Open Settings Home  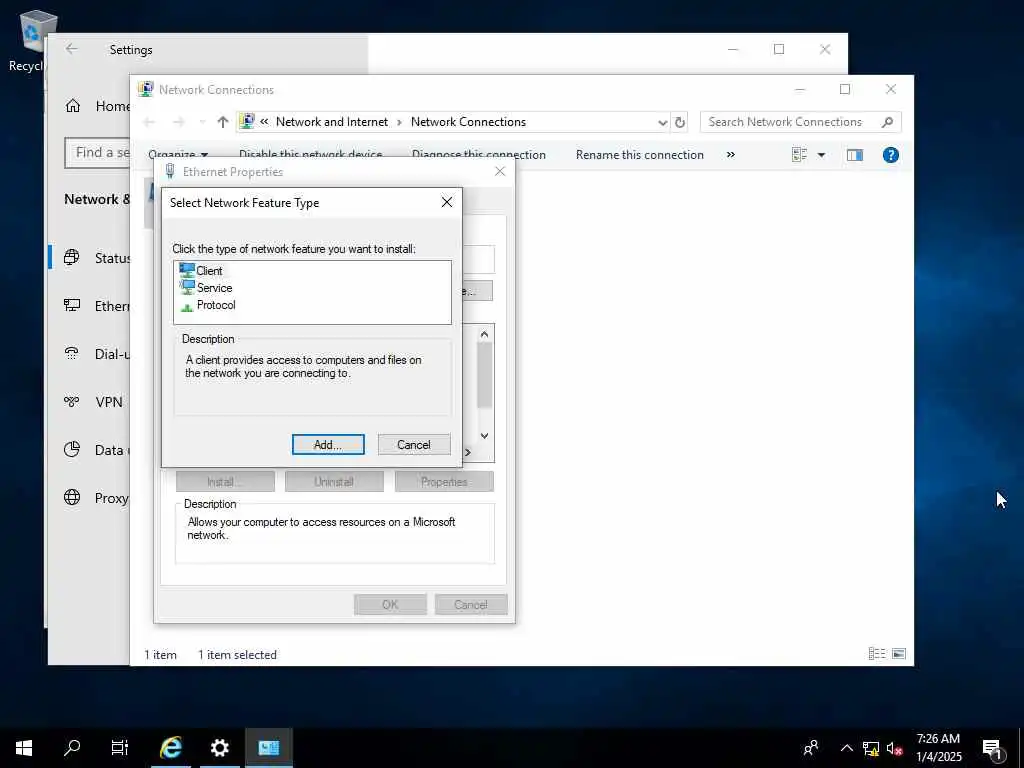[97, 106]
